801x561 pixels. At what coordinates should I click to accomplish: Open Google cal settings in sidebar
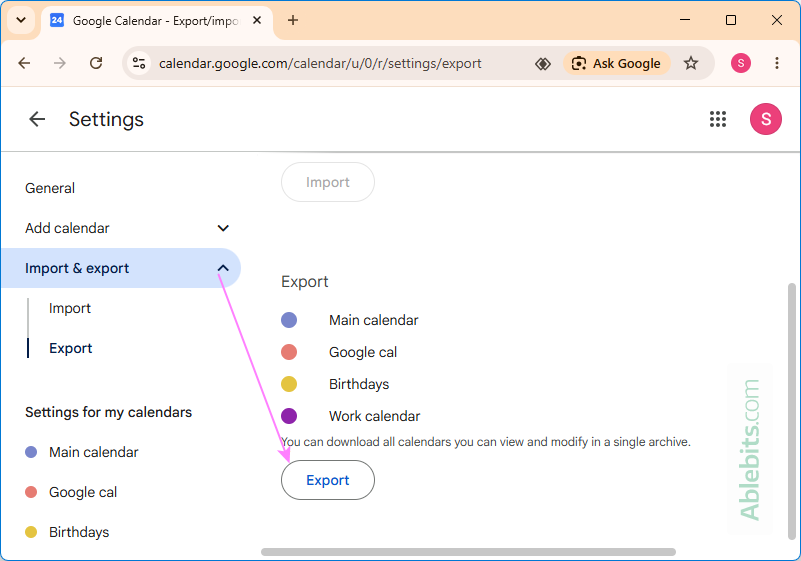[83, 492]
